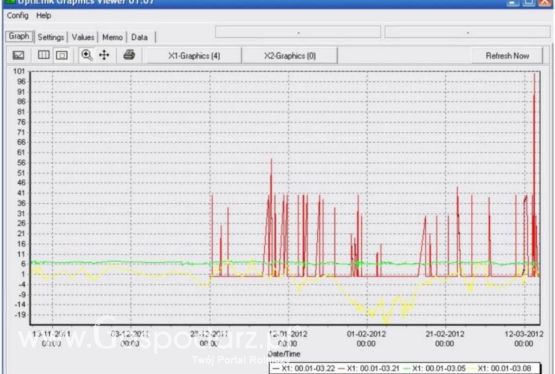Click the printer icon

[129, 55]
